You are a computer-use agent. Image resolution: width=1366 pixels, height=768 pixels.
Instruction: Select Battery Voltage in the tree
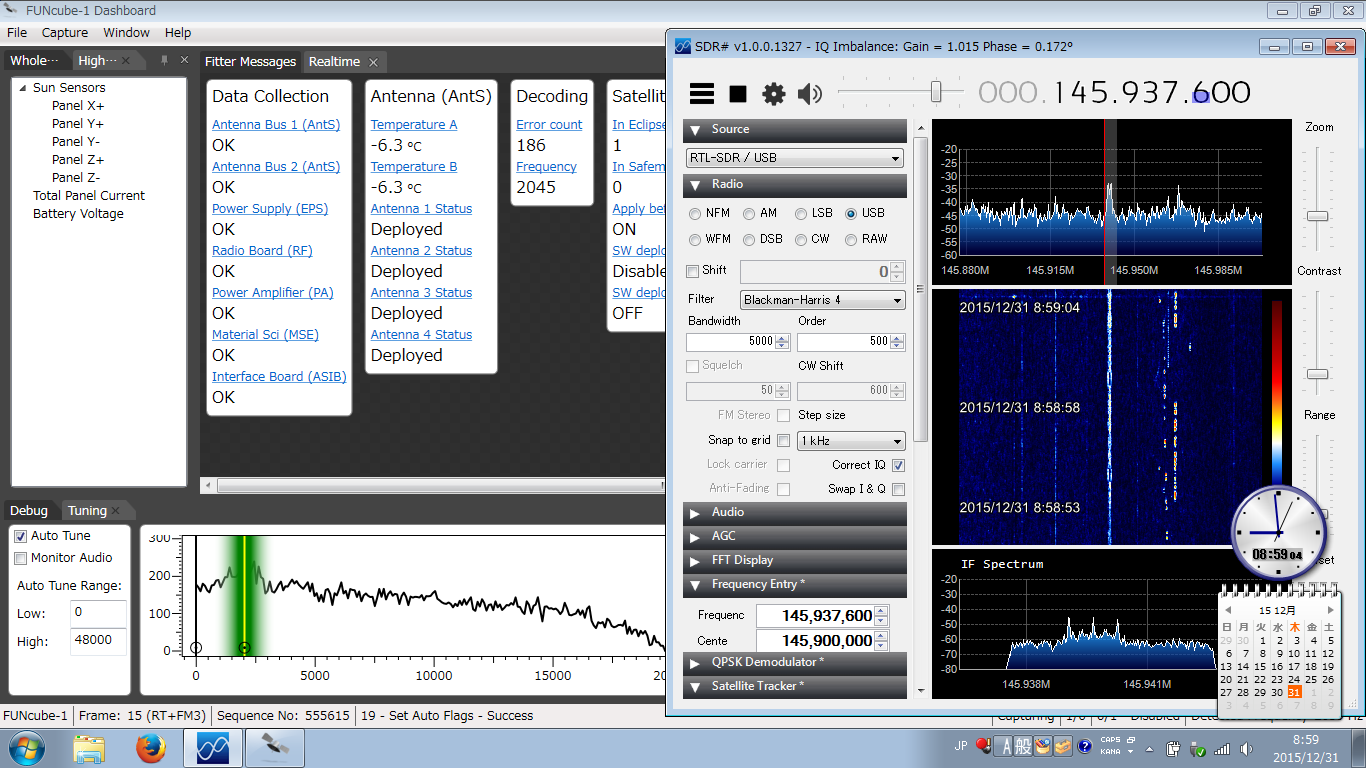point(78,214)
